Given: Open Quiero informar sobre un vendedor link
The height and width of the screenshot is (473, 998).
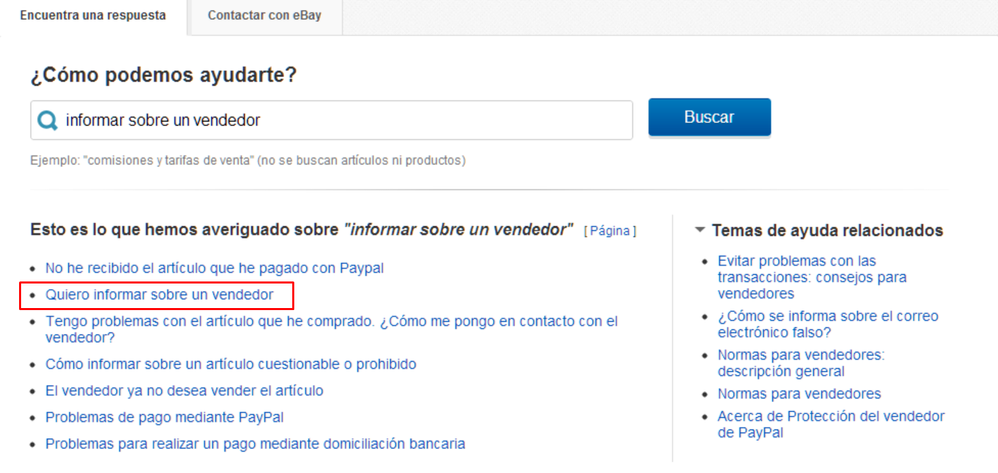Looking at the screenshot, I should click(159, 295).
